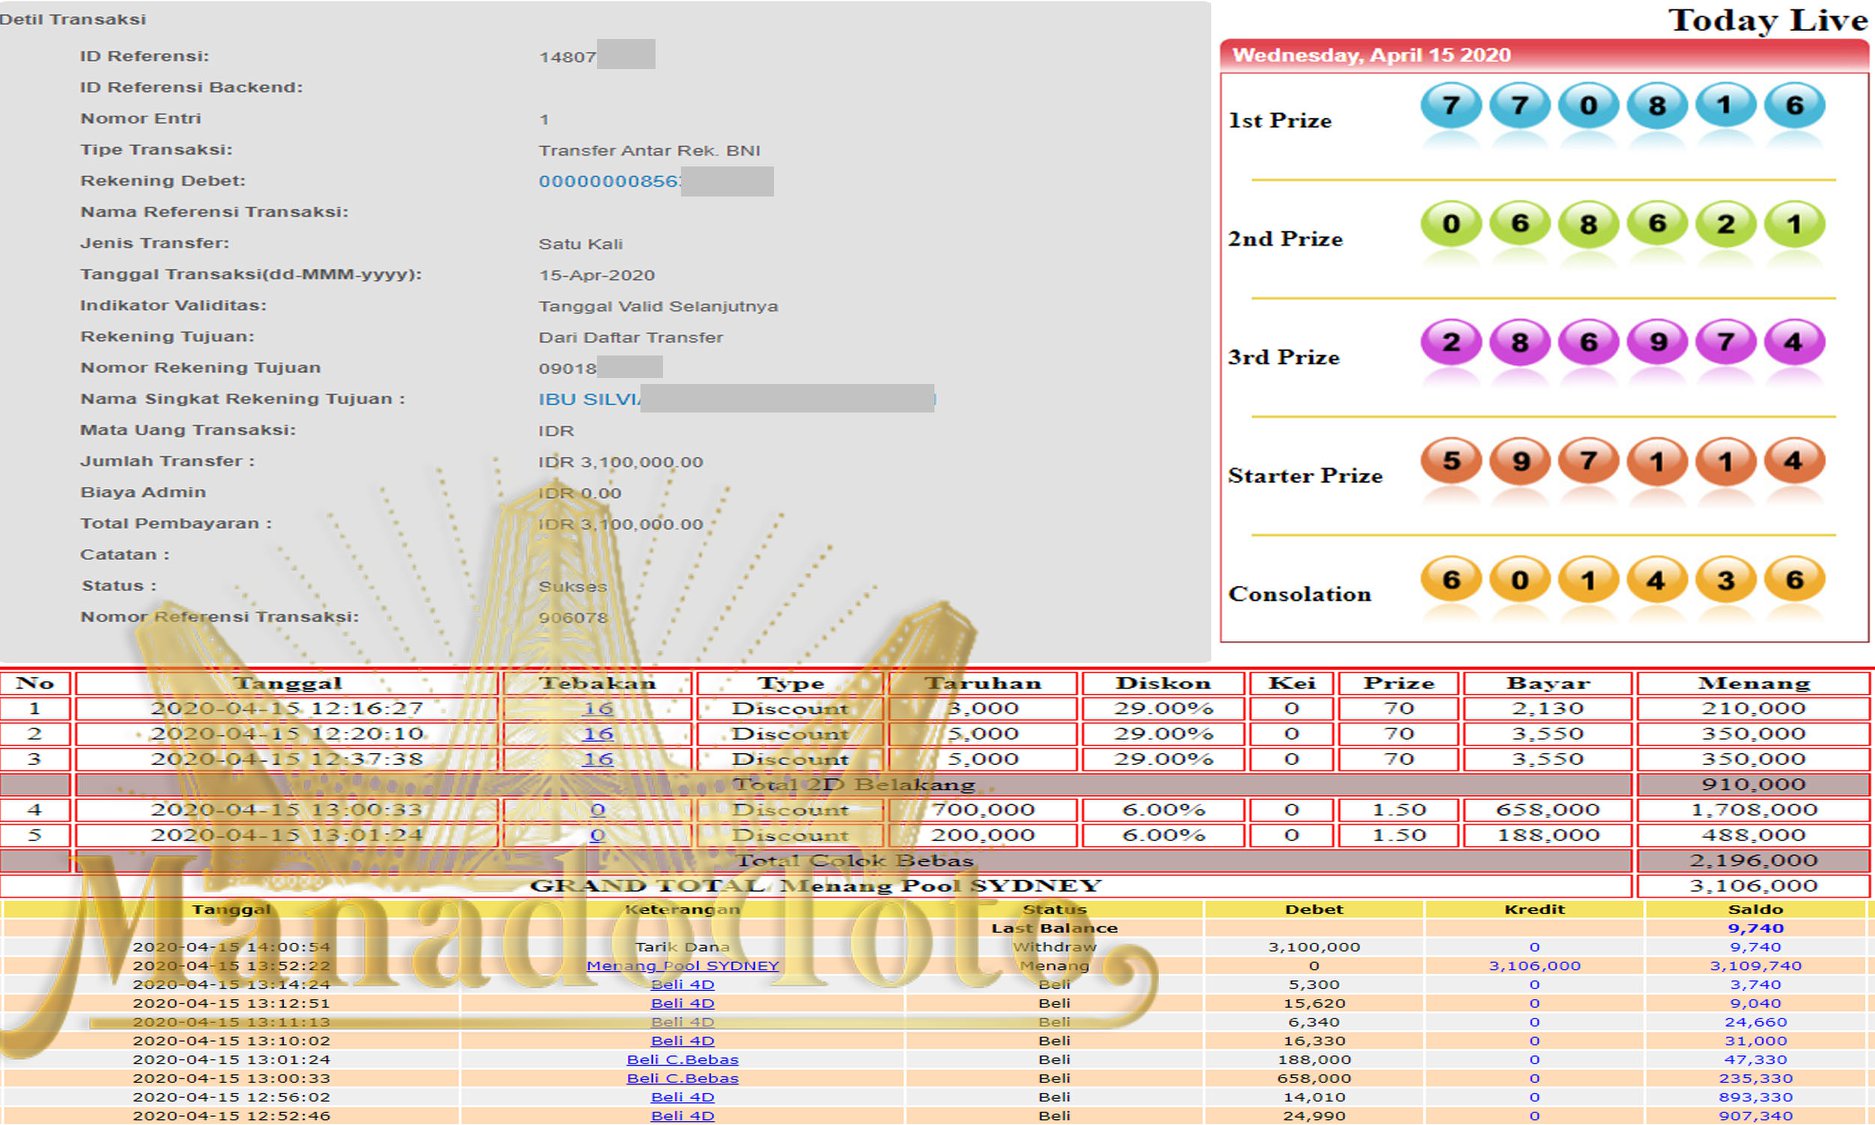1875x1125 pixels.
Task: Click the Debet column header
Action: [1314, 909]
